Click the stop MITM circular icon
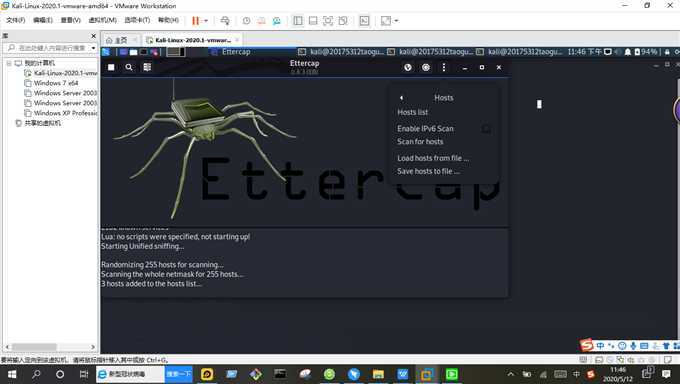This screenshot has width=680, height=384. (x=426, y=67)
